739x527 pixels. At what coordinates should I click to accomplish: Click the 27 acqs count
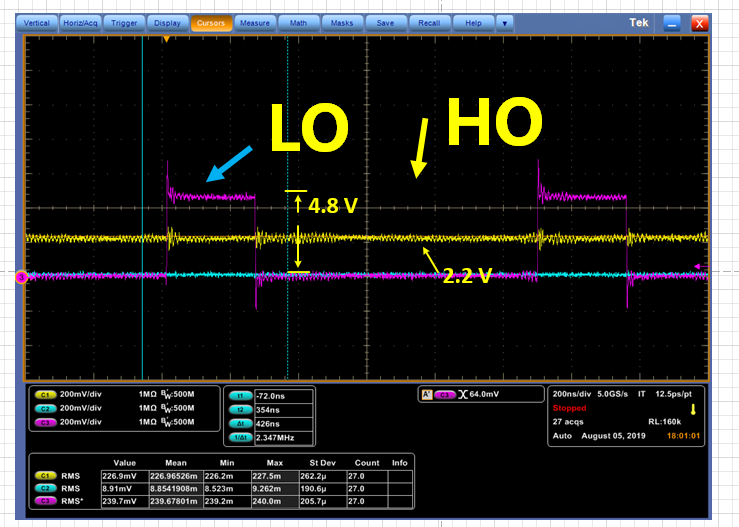[568, 422]
